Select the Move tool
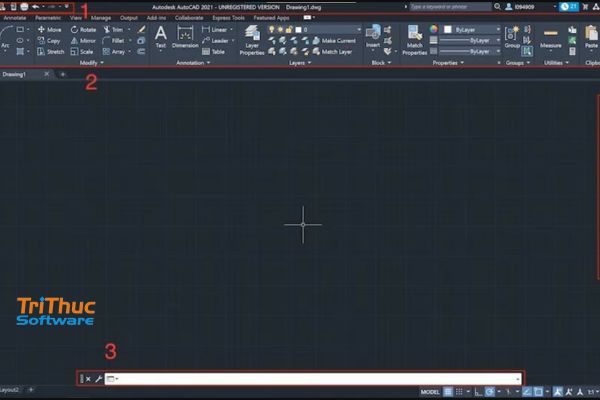 click(x=49, y=29)
